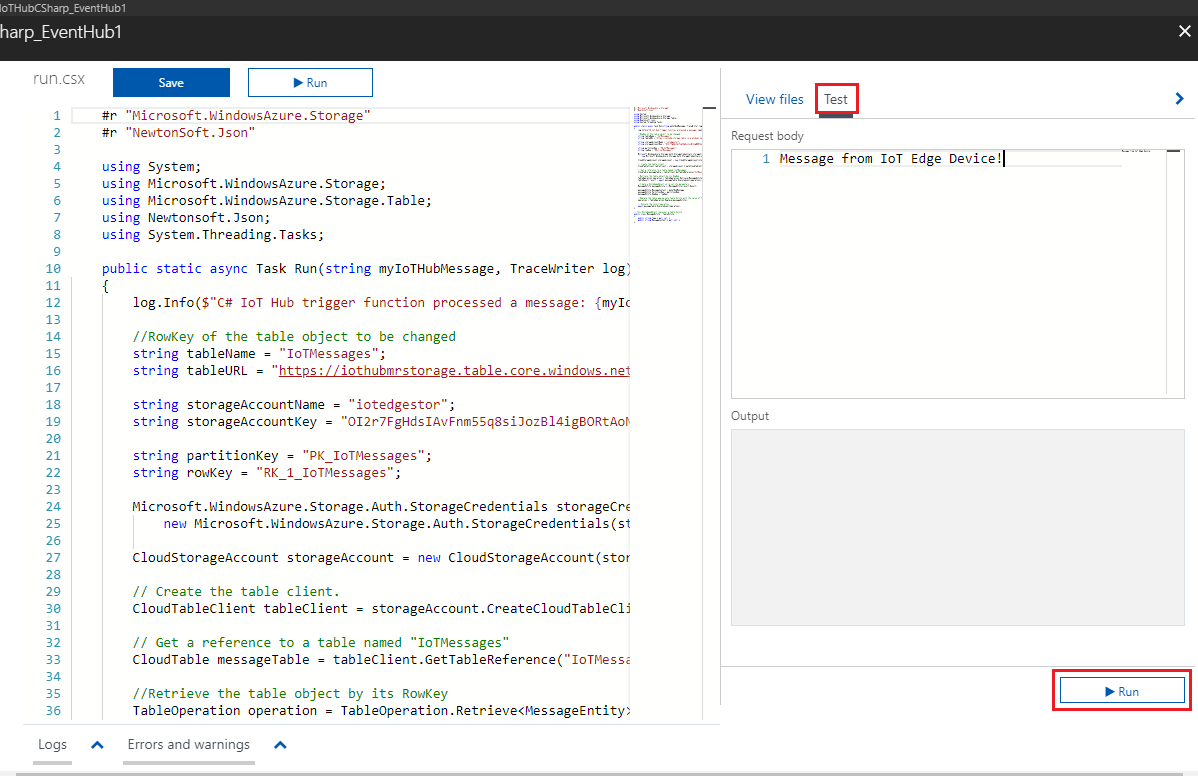This screenshot has width=1198, height=776.
Task: Click line number 10 in gutter
Action: pos(53,269)
